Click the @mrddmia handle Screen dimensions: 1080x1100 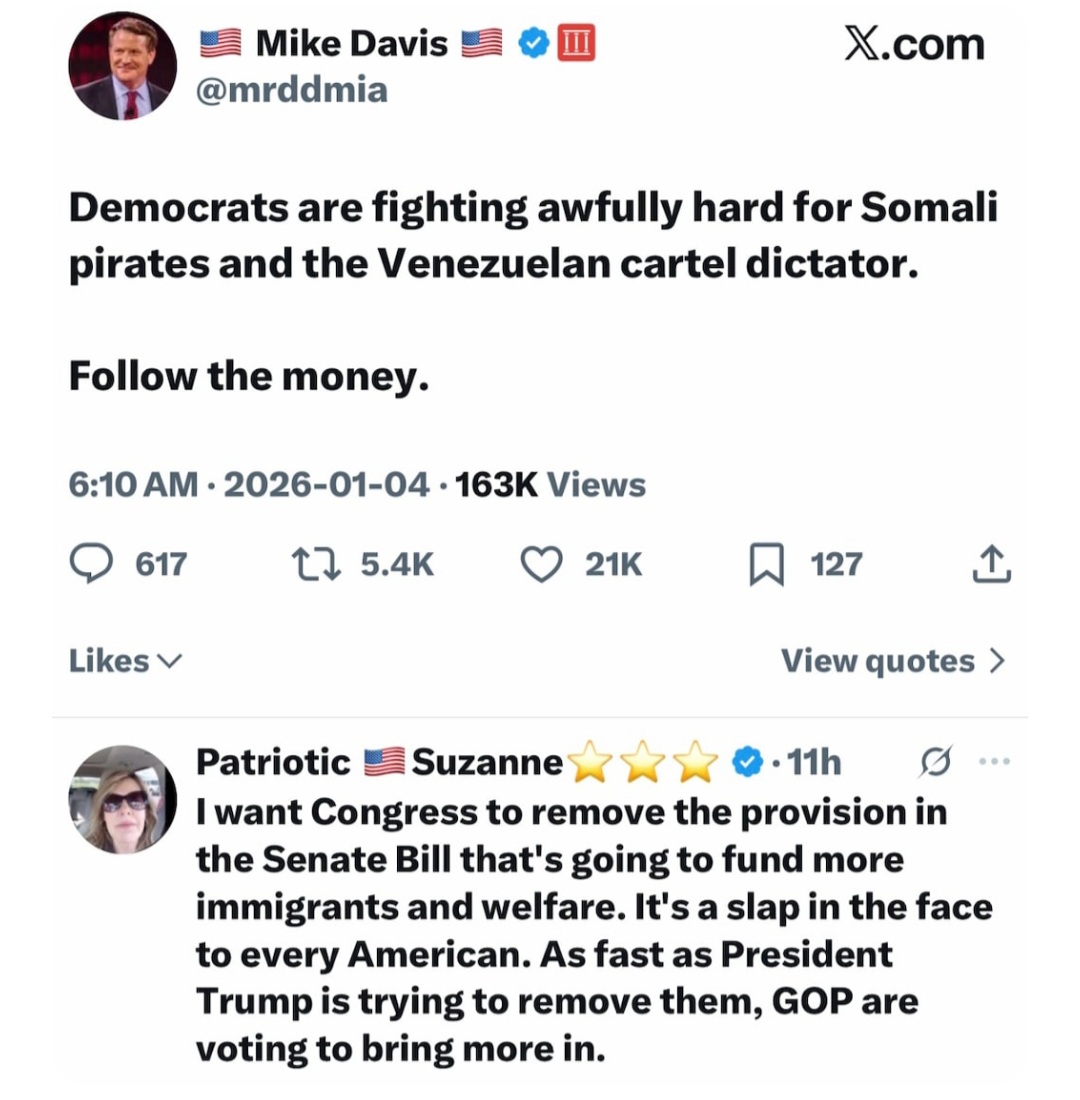(x=293, y=91)
